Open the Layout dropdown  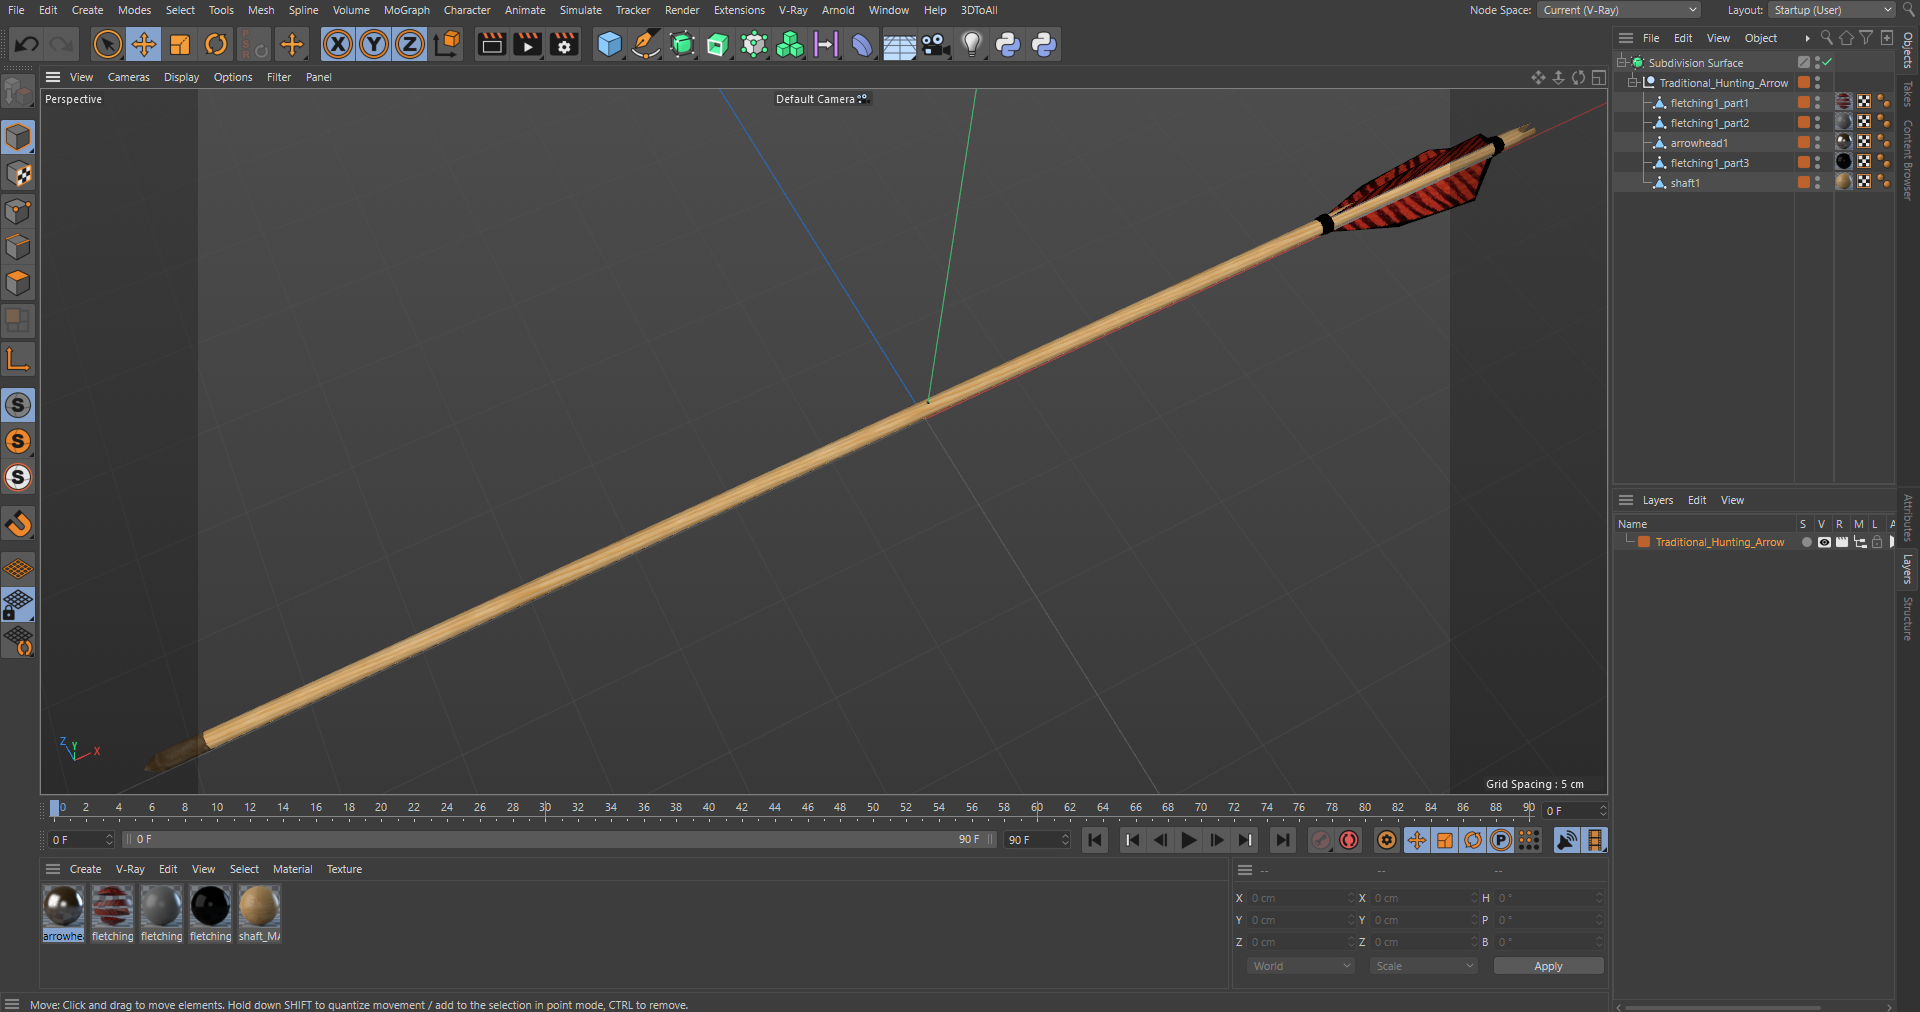[1832, 10]
